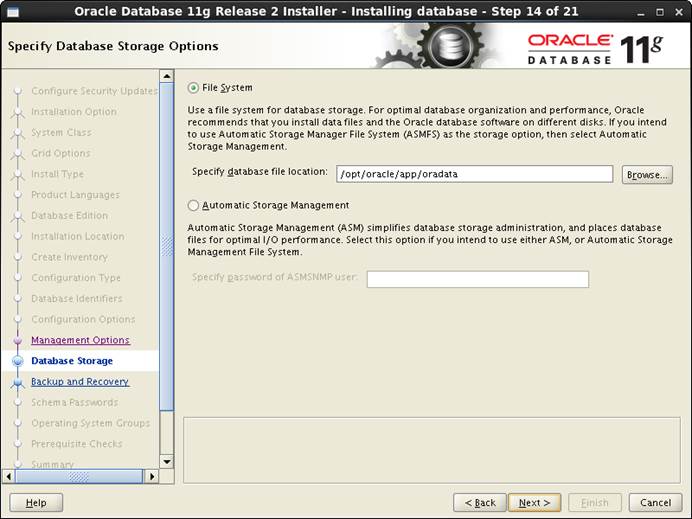692x519 pixels.
Task: Click the installer window menu icon
Action: pyautogui.click(x=13, y=12)
